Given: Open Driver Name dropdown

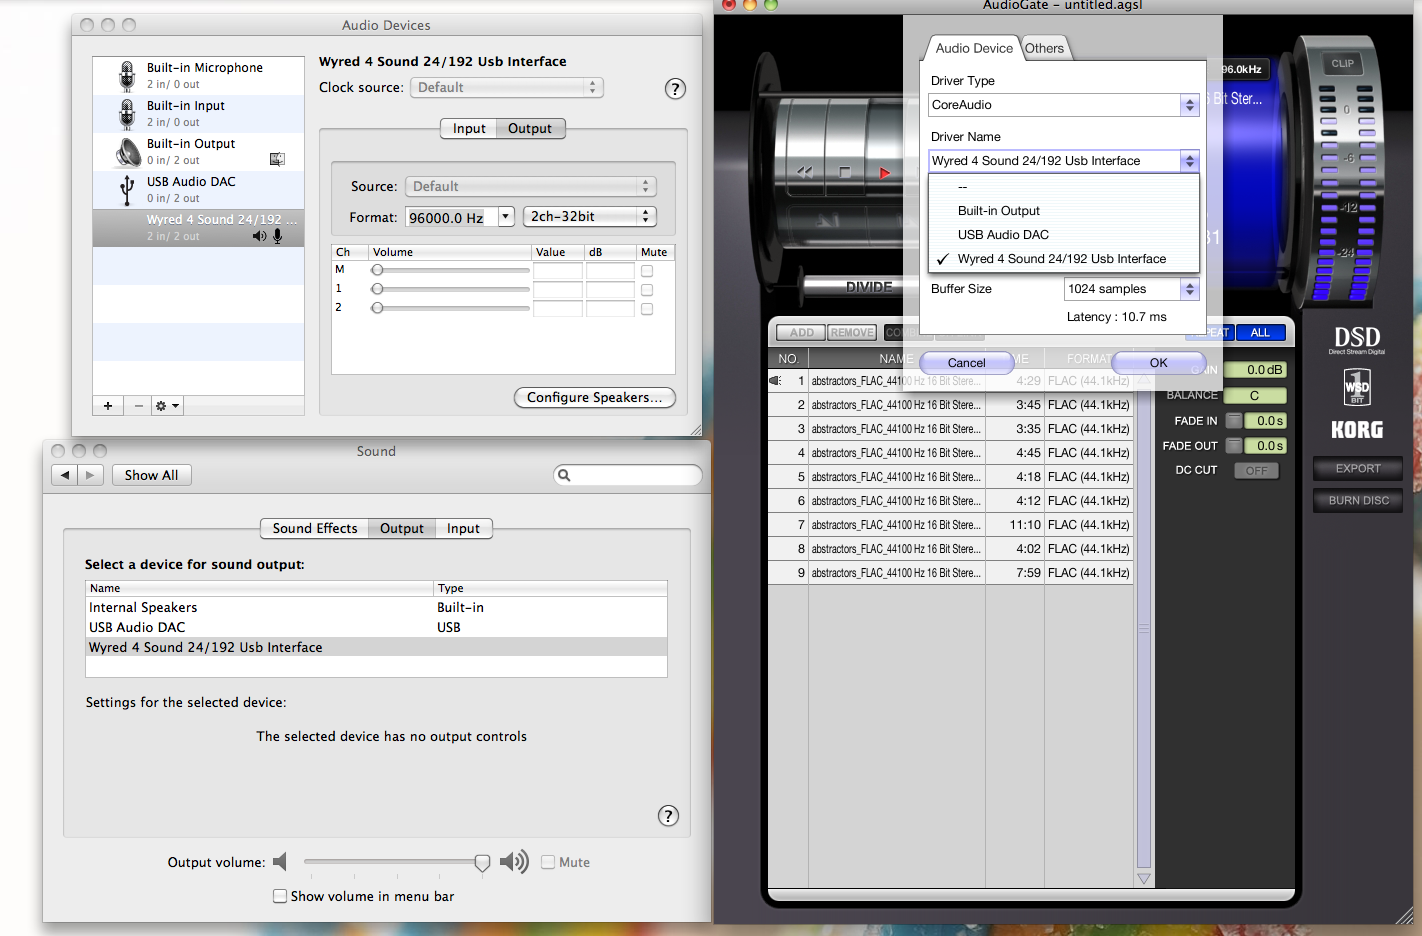Looking at the screenshot, I should click(x=1064, y=161).
